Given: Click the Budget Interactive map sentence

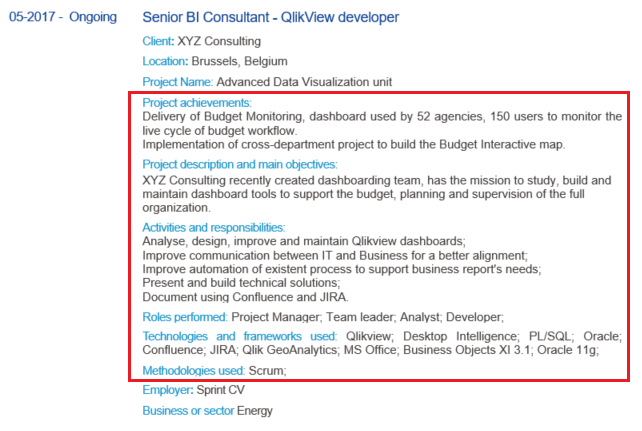Looking at the screenshot, I should pos(353,145).
